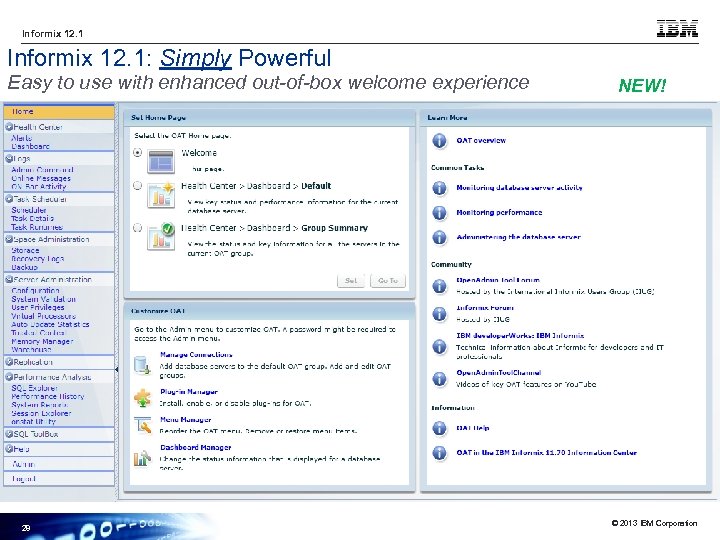Open User Privileges in the sidebar
720x540 pixels.
[x=38, y=308]
